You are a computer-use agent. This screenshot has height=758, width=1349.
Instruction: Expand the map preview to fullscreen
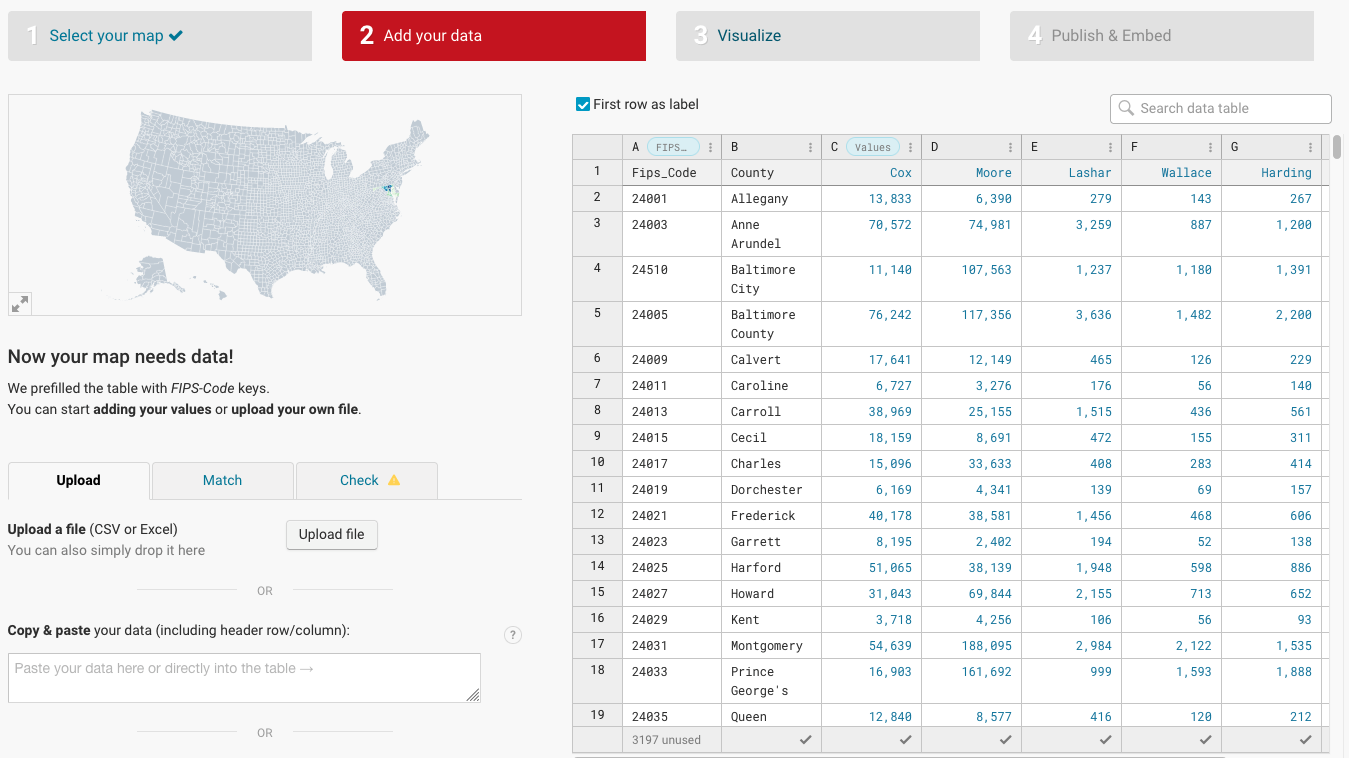20,302
